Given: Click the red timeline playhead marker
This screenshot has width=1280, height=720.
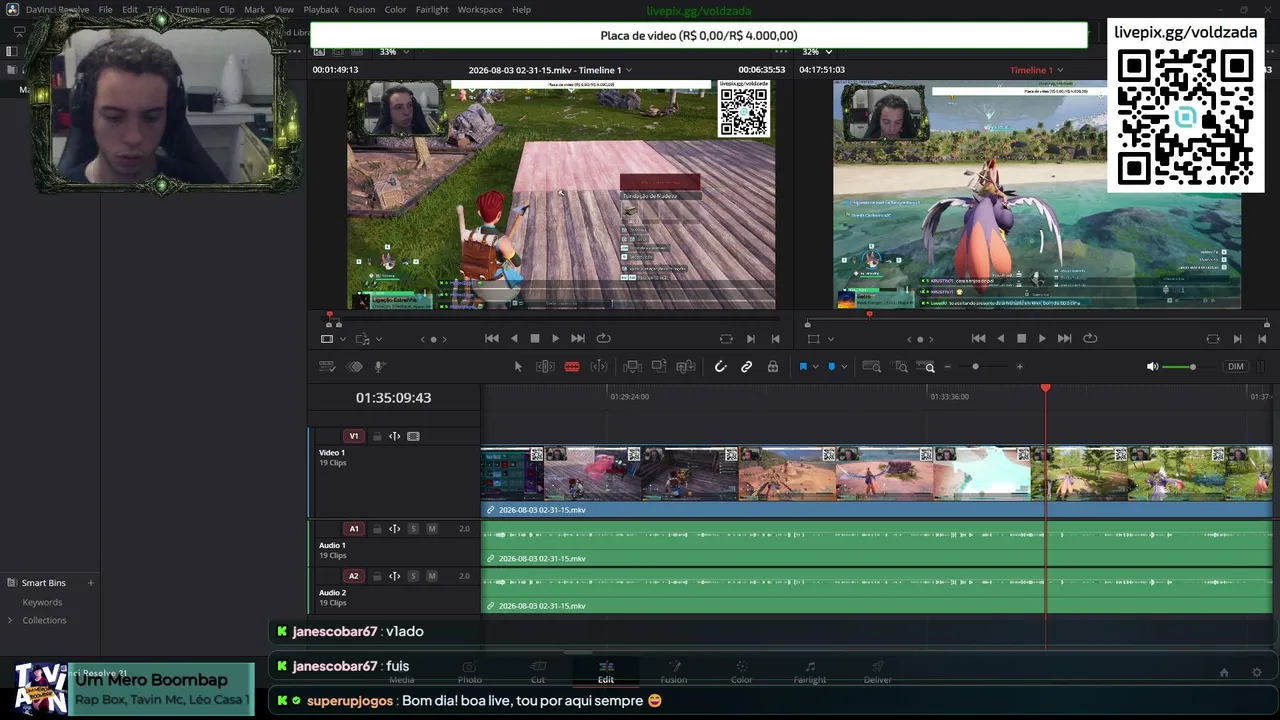Looking at the screenshot, I should [x=1046, y=388].
